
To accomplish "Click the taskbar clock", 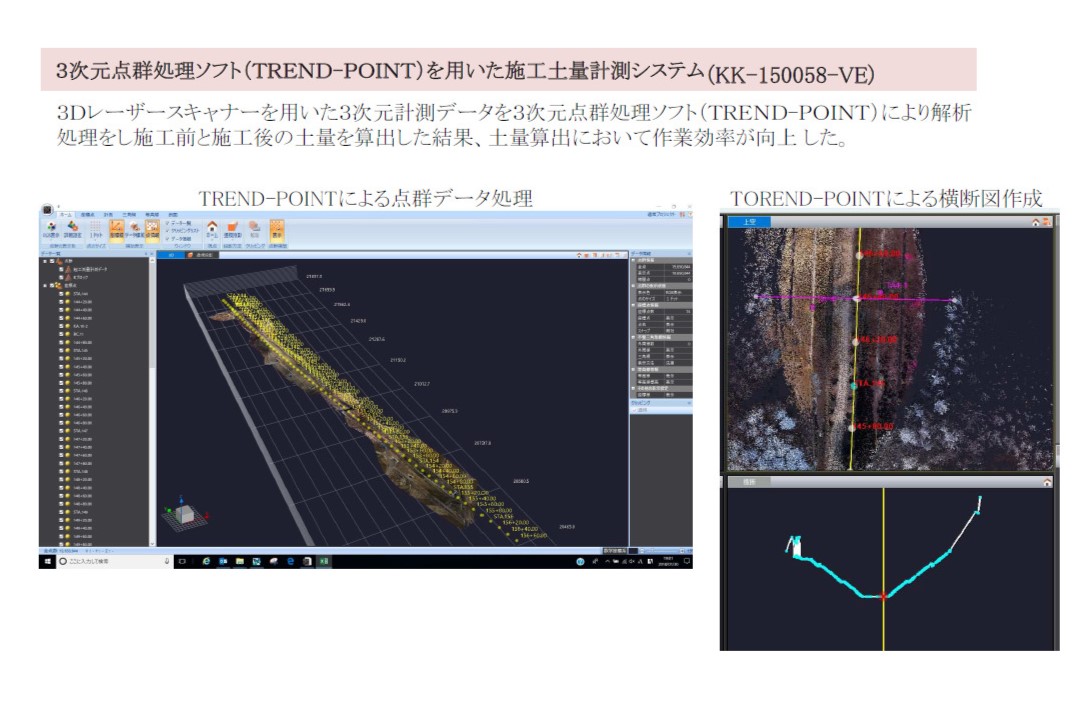I will [x=668, y=561].
